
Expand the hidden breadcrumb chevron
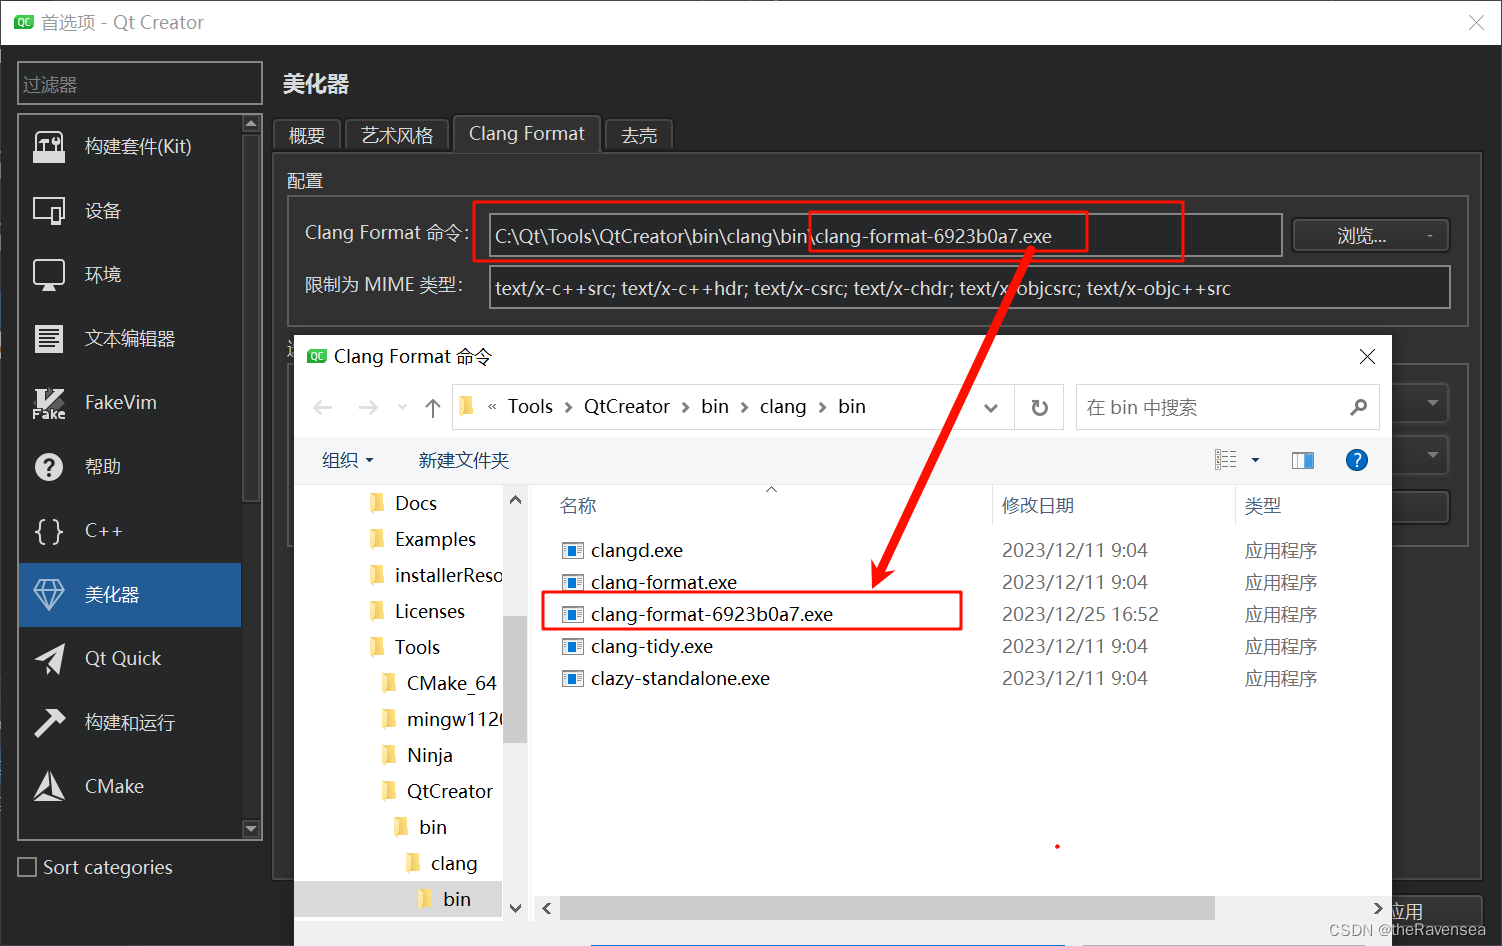coord(492,407)
